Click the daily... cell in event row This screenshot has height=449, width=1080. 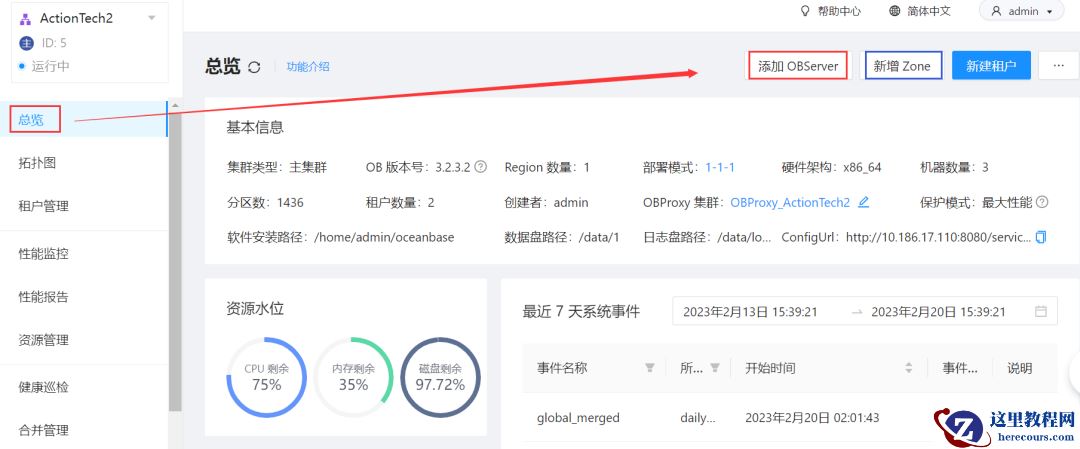pyautogui.click(x=697, y=418)
